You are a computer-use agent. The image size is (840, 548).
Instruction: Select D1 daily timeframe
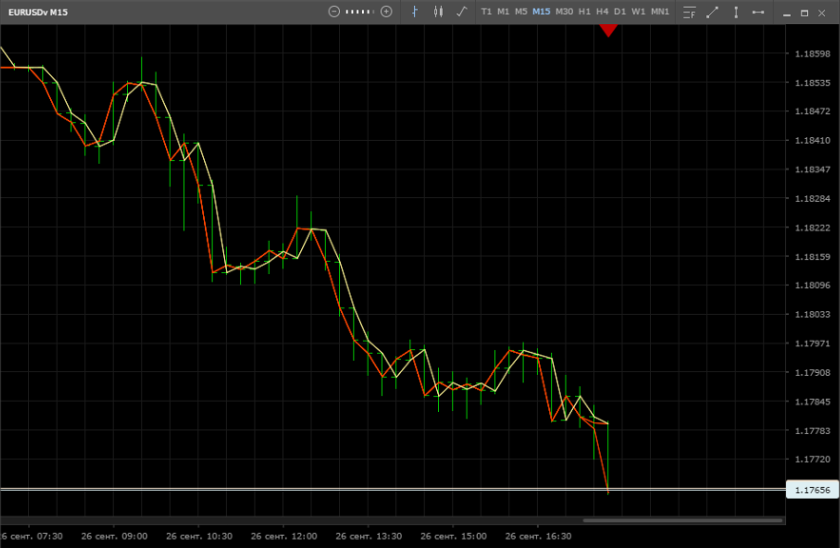(620, 12)
